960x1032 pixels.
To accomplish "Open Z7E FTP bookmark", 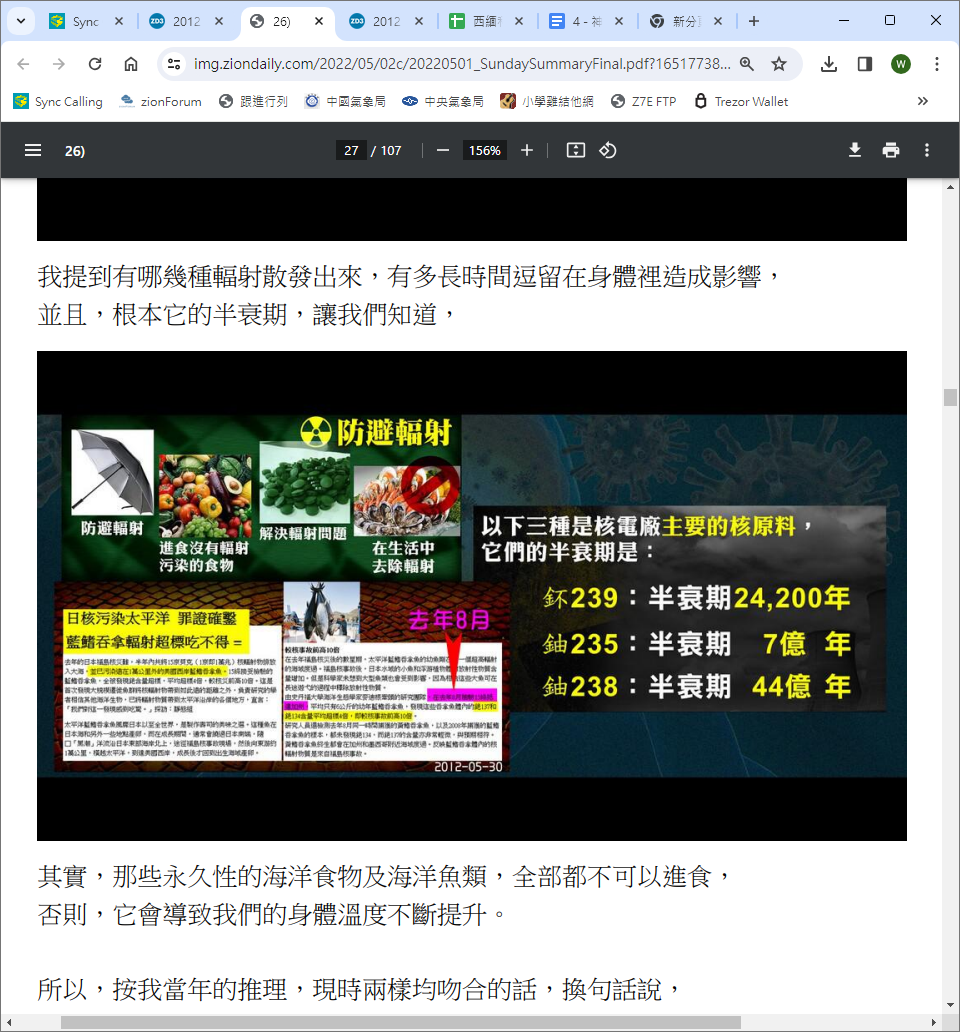I will (x=644, y=101).
